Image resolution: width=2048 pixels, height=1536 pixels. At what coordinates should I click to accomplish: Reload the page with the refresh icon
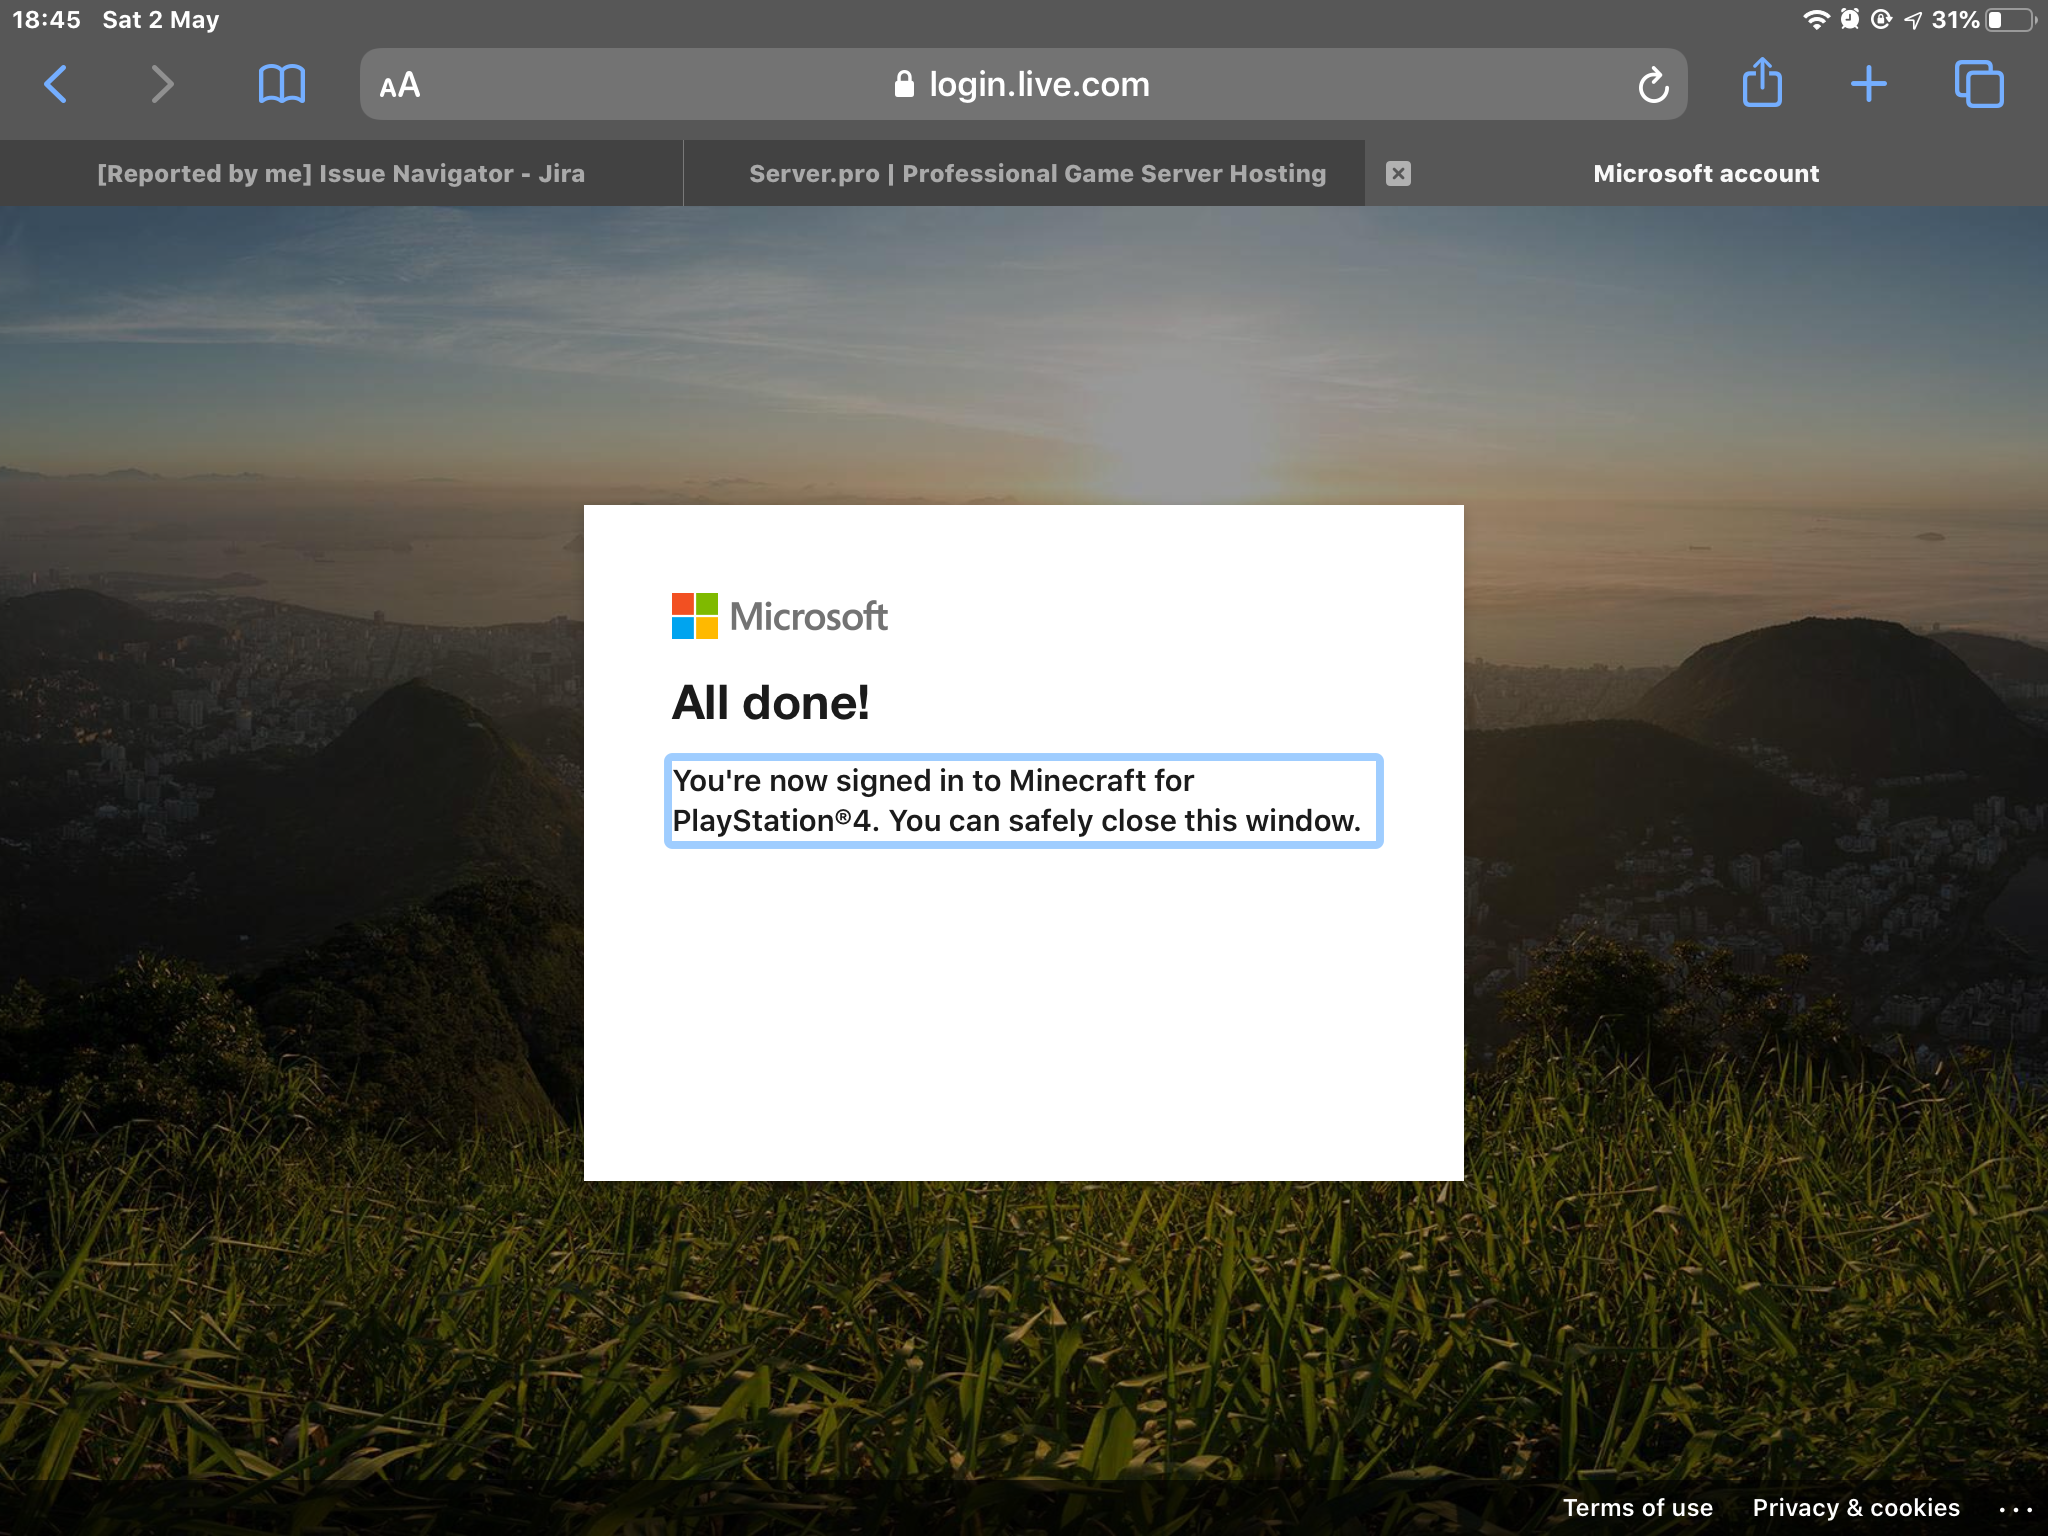pyautogui.click(x=1653, y=85)
